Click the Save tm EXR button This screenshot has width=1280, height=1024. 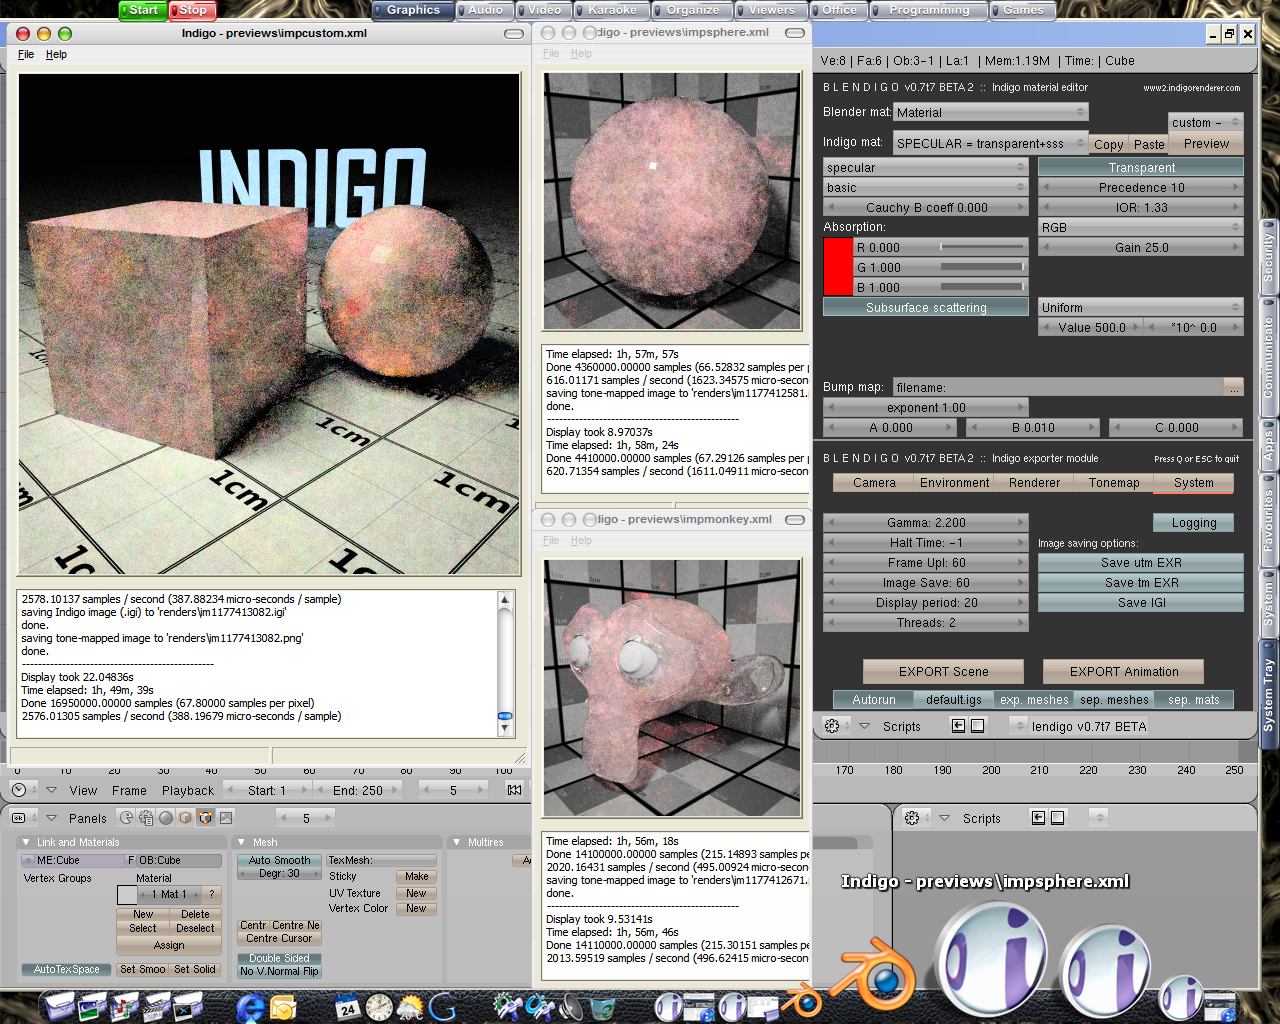(x=1141, y=583)
